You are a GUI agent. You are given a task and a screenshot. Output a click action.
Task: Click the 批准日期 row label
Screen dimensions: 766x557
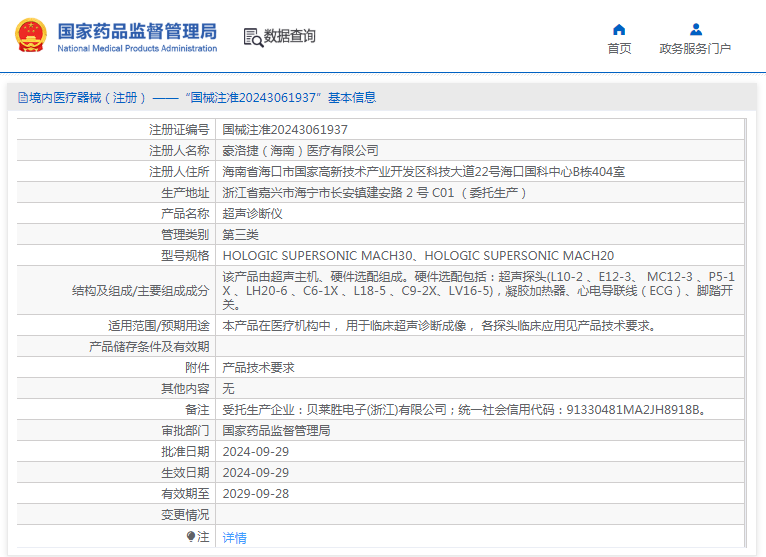point(185,451)
